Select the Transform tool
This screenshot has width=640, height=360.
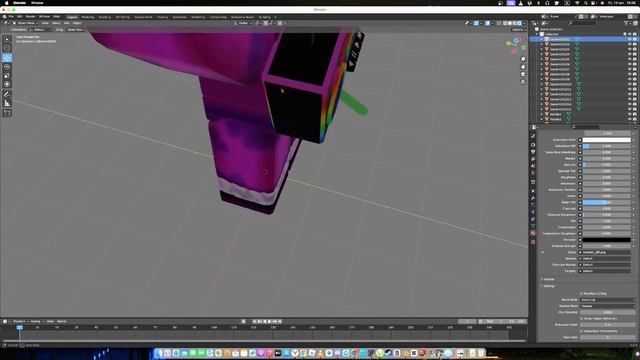[7, 84]
